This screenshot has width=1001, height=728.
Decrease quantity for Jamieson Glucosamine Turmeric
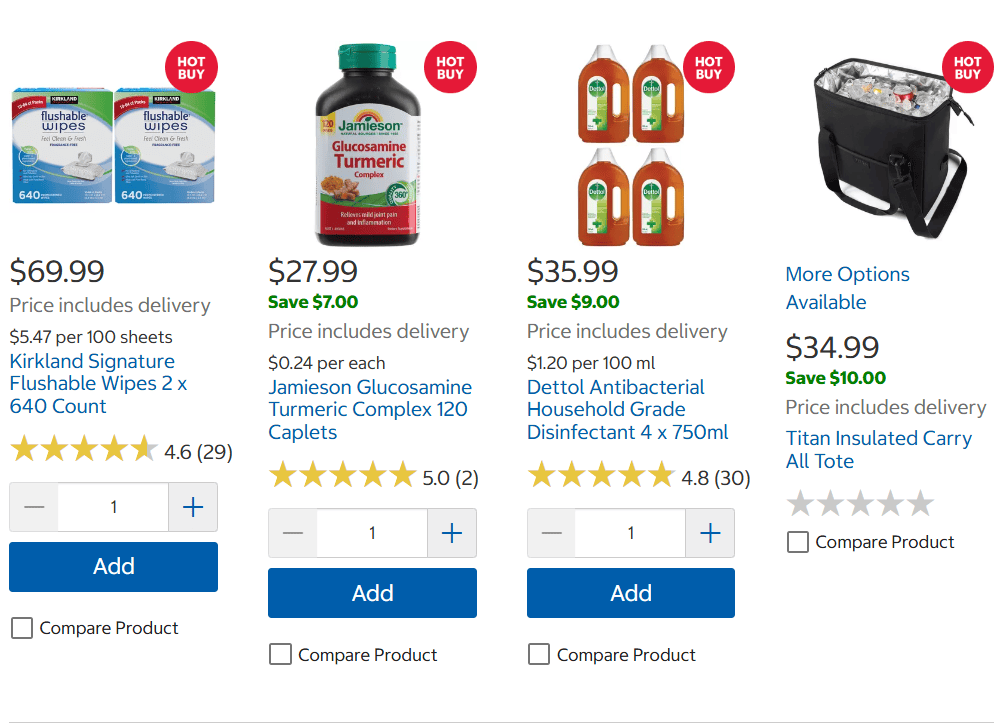293,533
